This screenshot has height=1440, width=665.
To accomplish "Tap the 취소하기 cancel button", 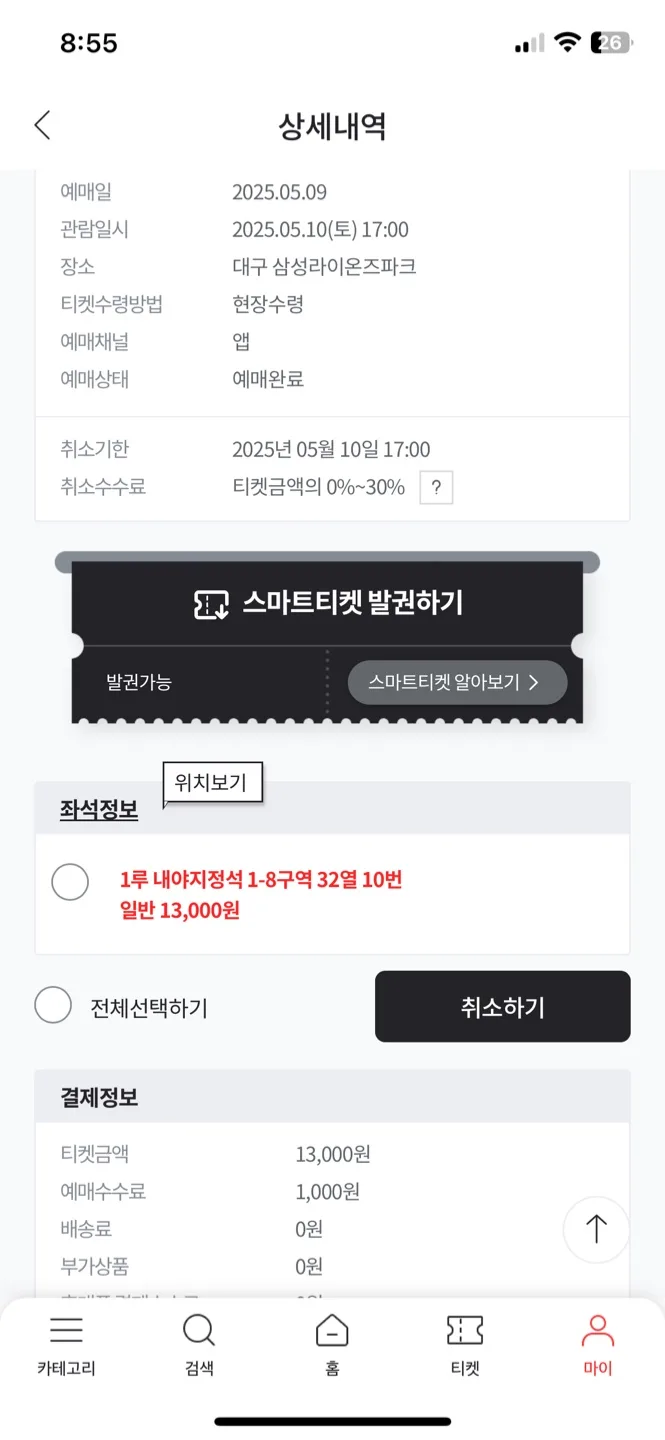I will (503, 1007).
